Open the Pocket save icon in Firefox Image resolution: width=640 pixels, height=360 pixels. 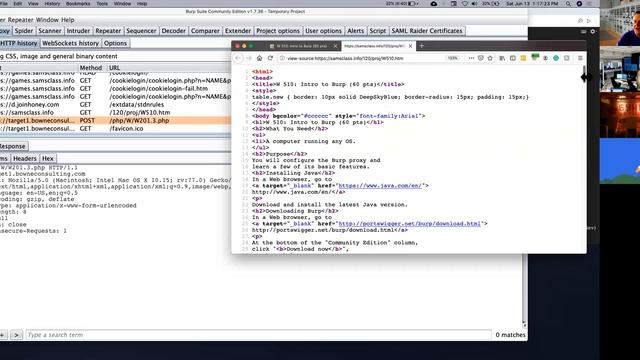pyautogui.click(x=481, y=58)
